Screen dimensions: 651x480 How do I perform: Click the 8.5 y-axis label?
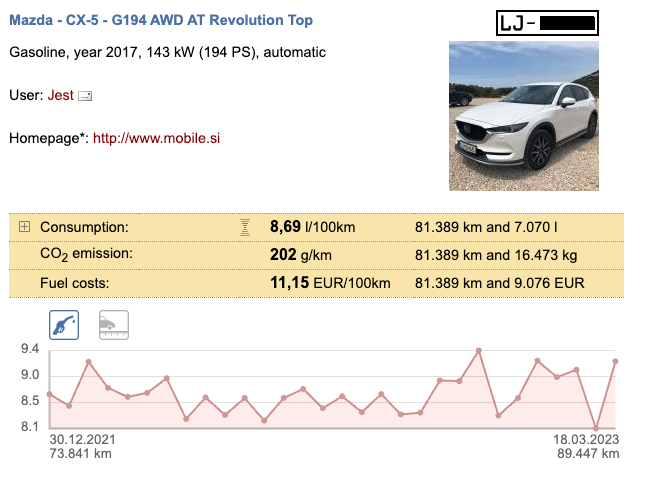pyautogui.click(x=30, y=401)
